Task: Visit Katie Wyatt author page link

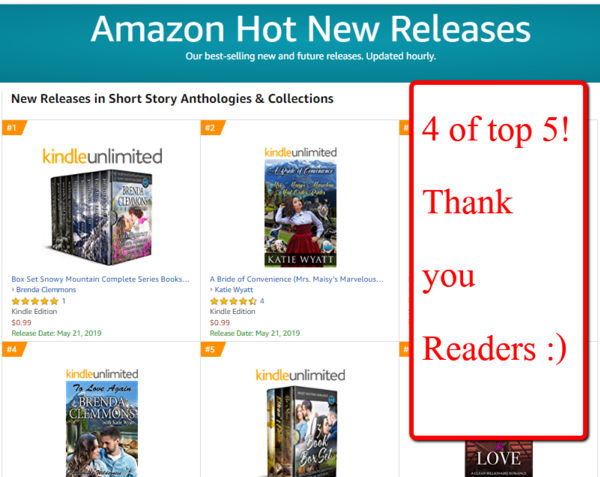Action: 233,290
